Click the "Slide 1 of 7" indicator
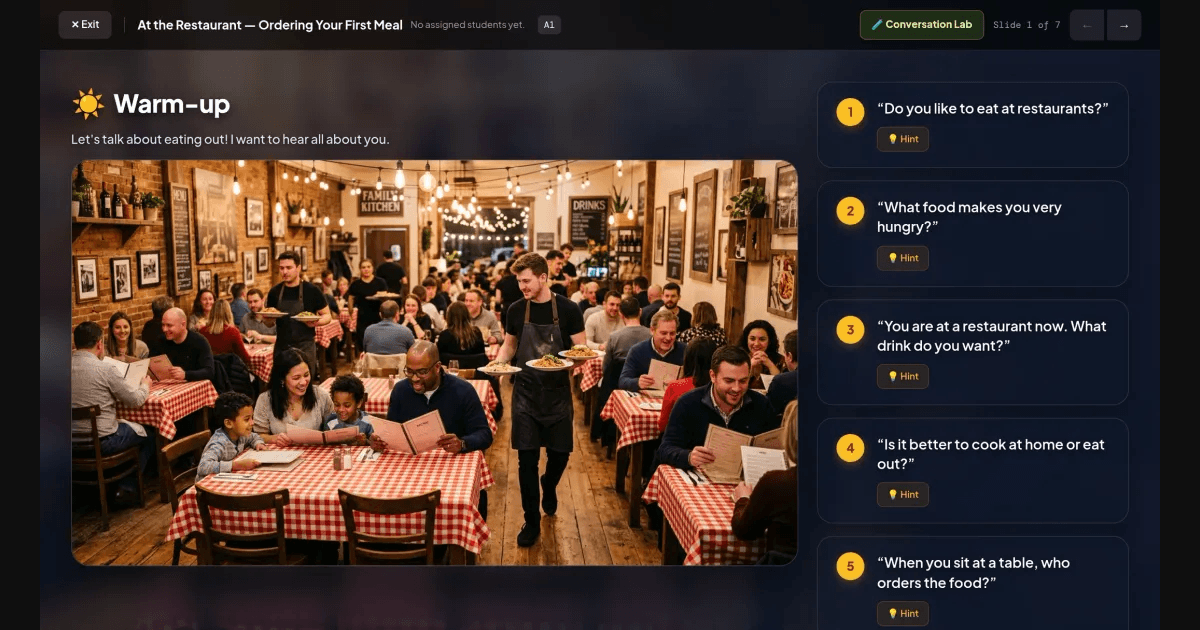 pos(1027,25)
